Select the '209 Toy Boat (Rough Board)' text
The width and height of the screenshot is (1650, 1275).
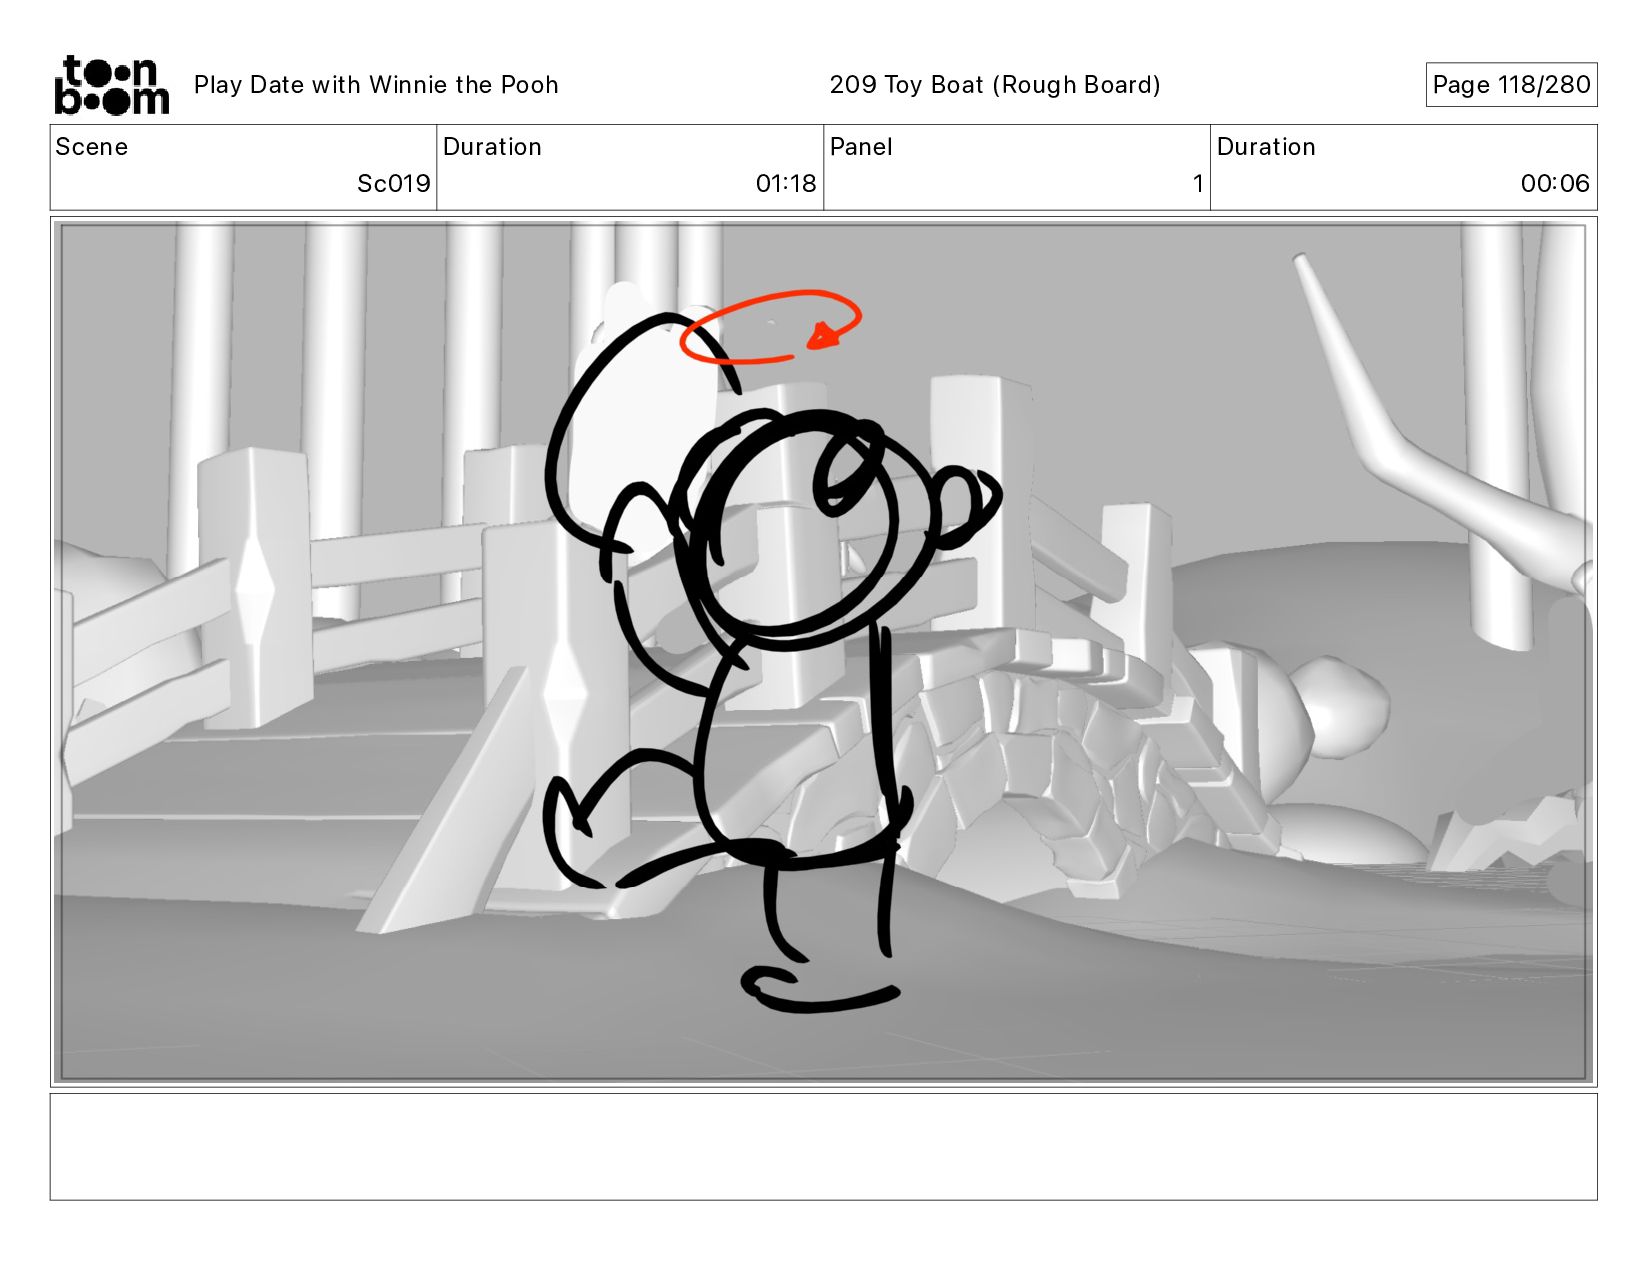point(995,85)
